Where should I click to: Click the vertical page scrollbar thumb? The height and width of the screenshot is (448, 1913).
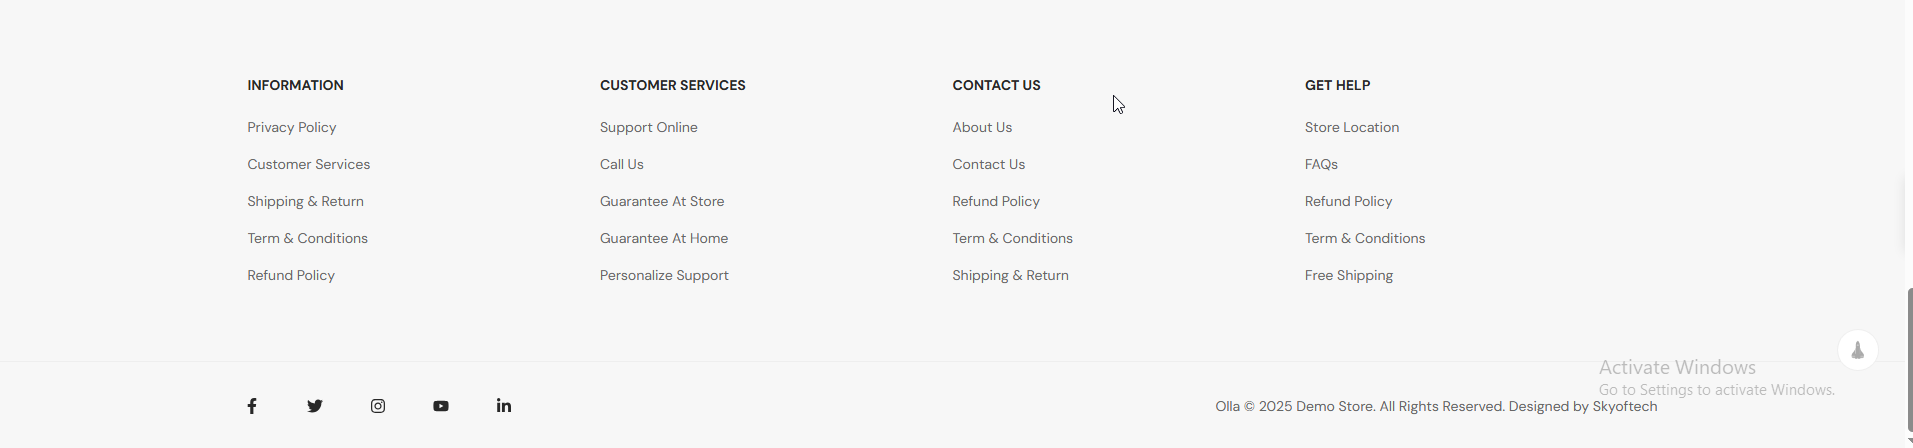[1908, 360]
